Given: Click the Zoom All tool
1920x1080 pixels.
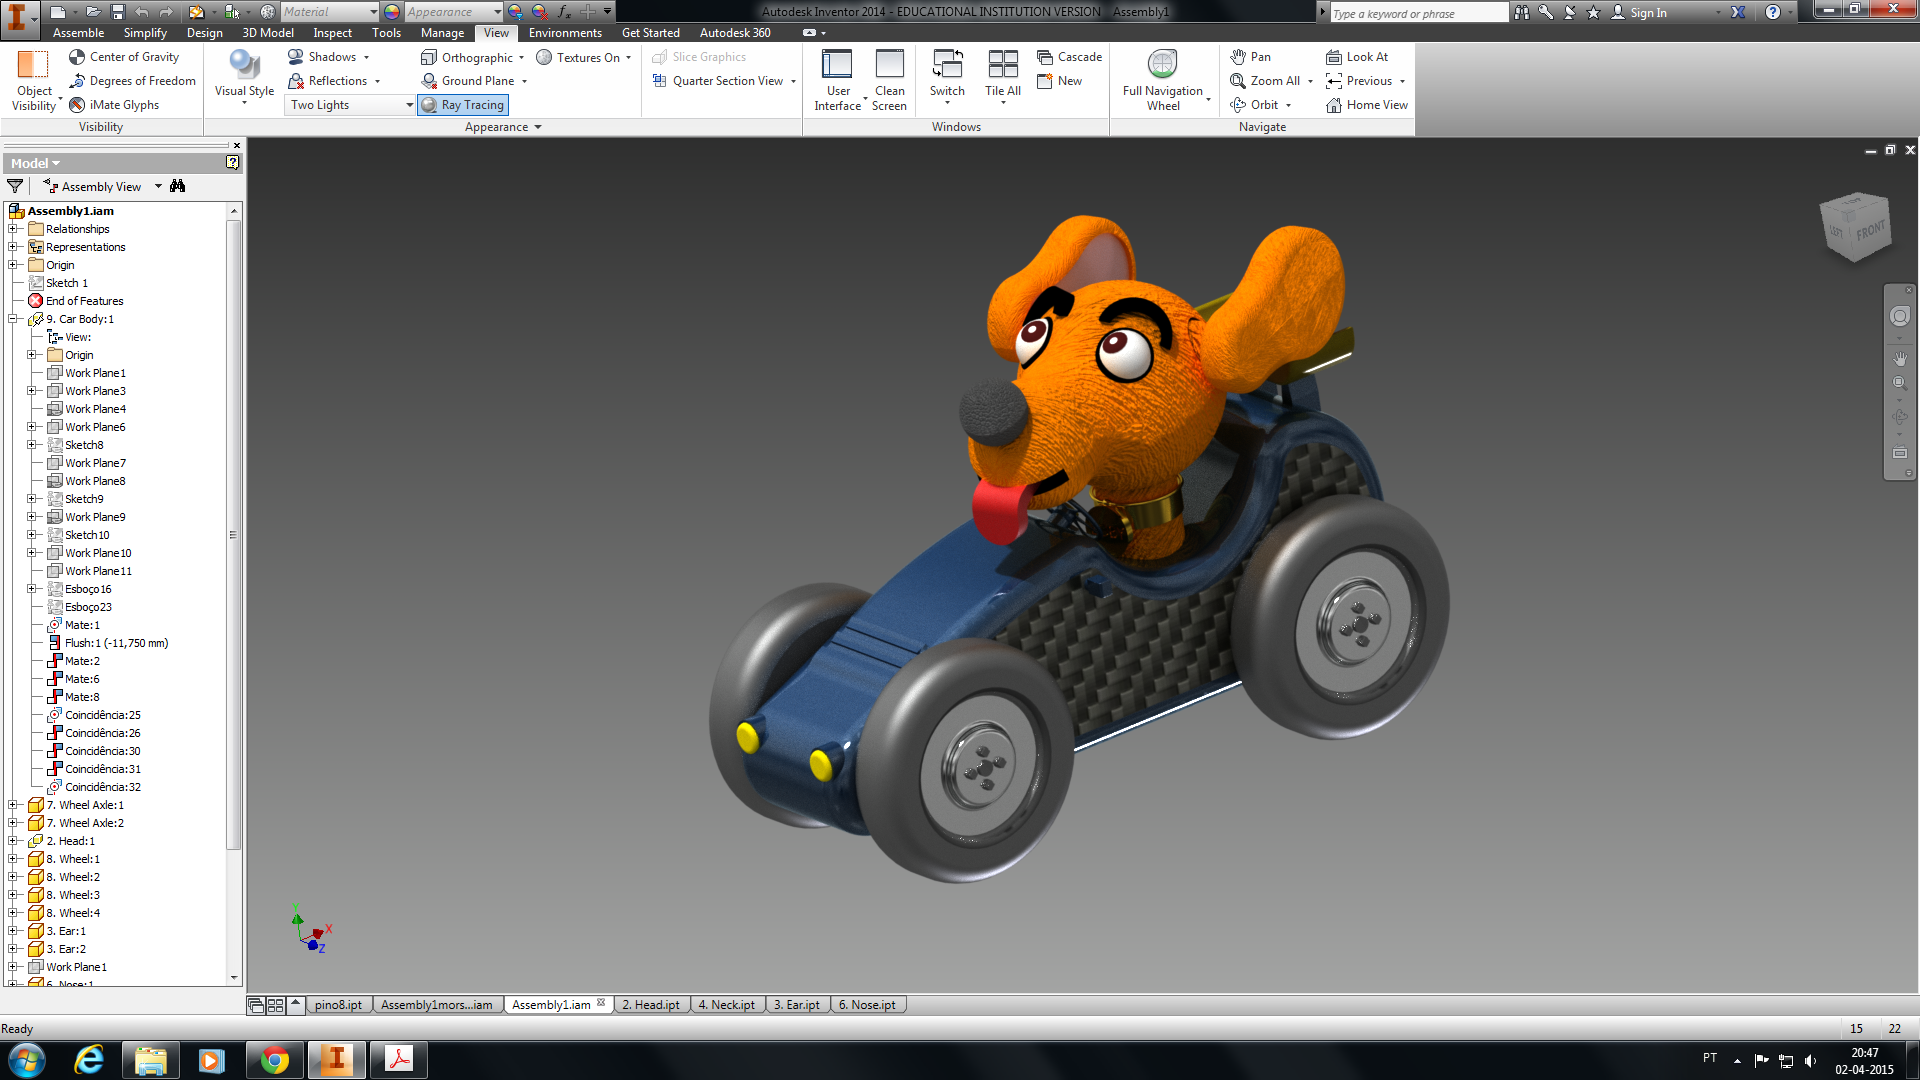Looking at the screenshot, I should pos(1266,81).
